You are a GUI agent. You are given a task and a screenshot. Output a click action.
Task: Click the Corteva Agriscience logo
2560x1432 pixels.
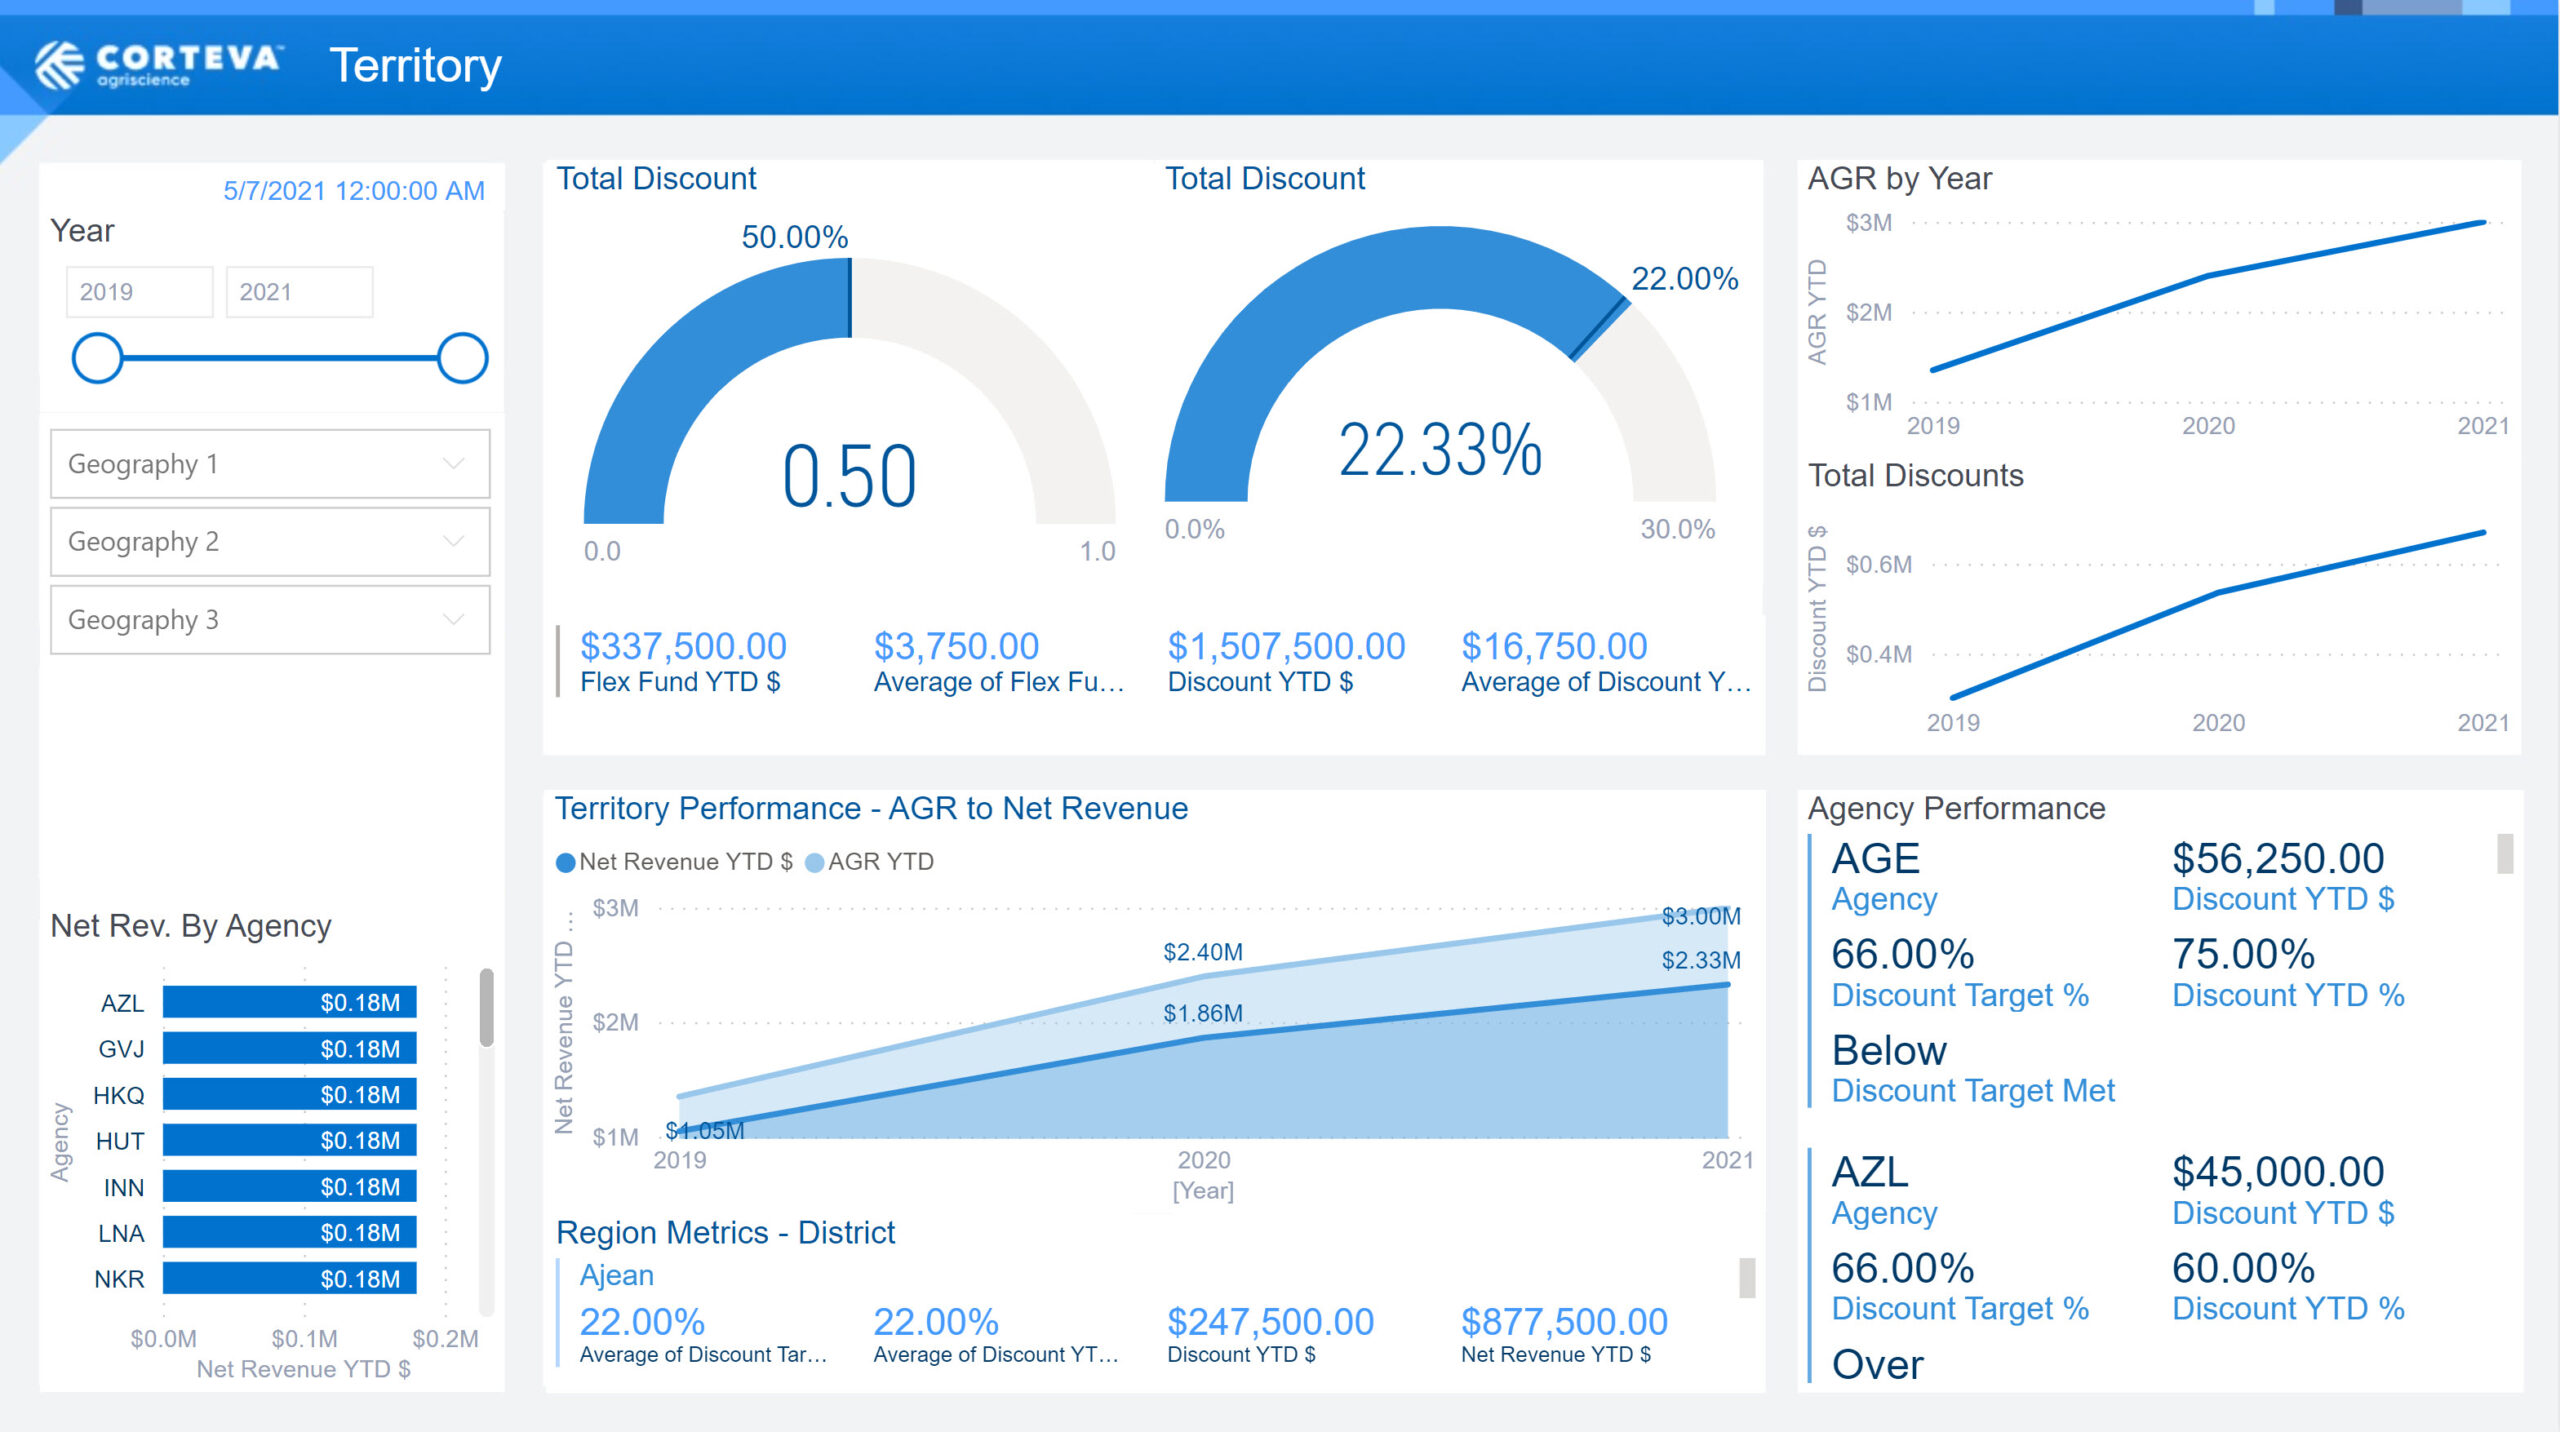click(158, 65)
